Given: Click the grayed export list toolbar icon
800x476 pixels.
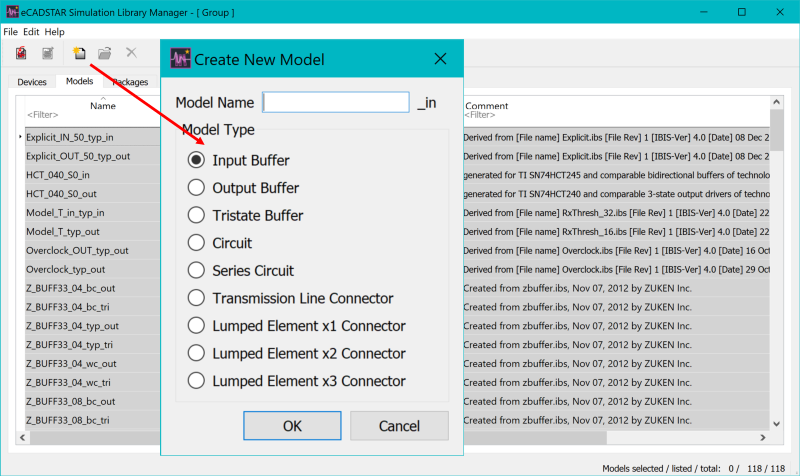Looking at the screenshot, I should [47, 53].
